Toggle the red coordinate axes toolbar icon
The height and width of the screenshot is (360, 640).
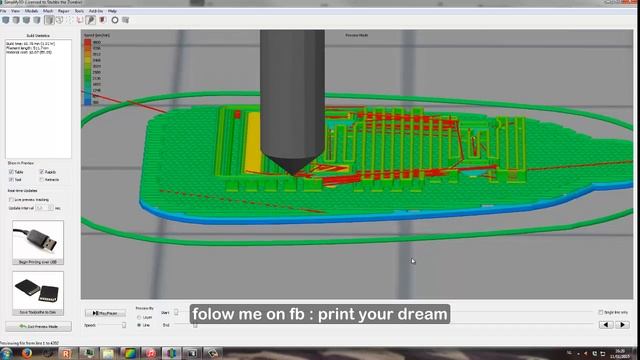pyautogui.click(x=80, y=20)
